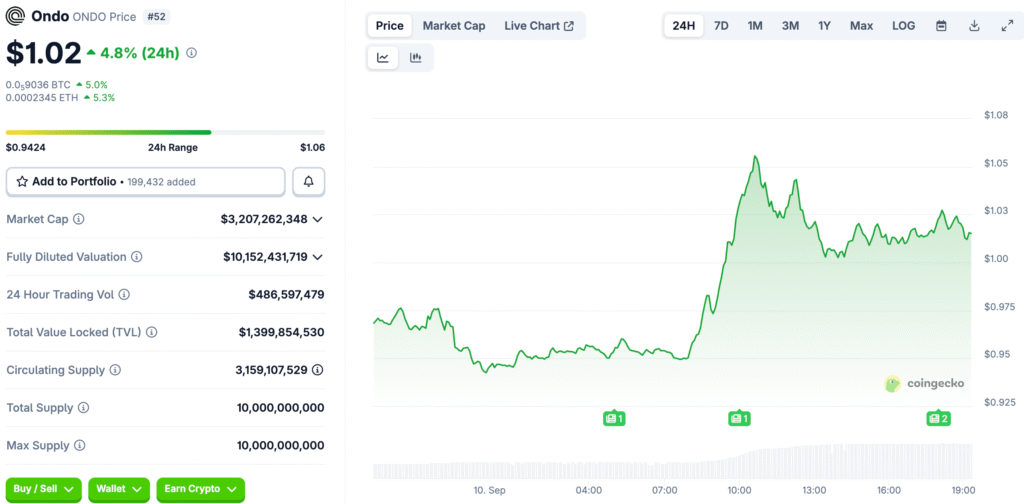Select the 7D time range

coord(721,26)
